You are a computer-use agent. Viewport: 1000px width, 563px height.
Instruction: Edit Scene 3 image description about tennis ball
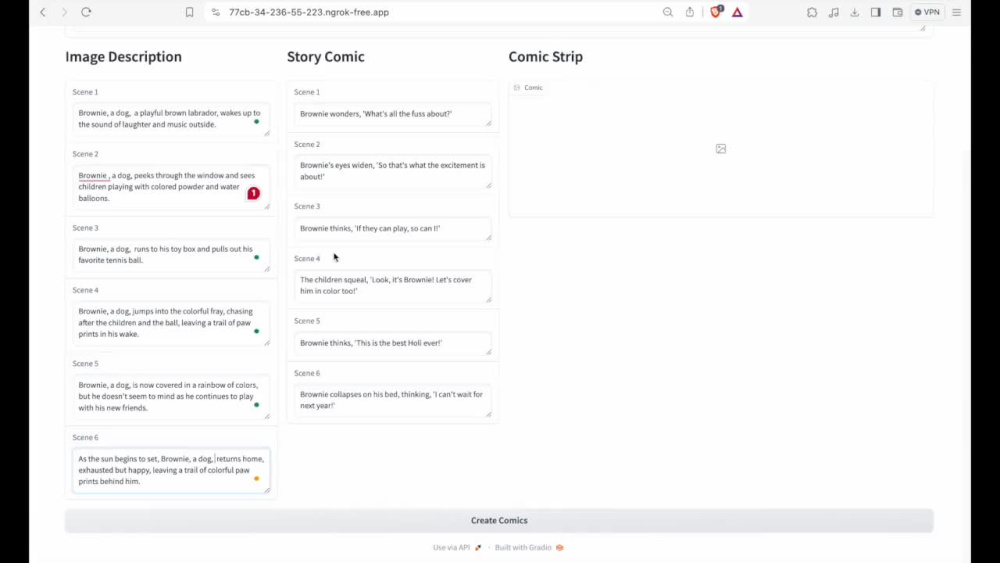point(171,254)
